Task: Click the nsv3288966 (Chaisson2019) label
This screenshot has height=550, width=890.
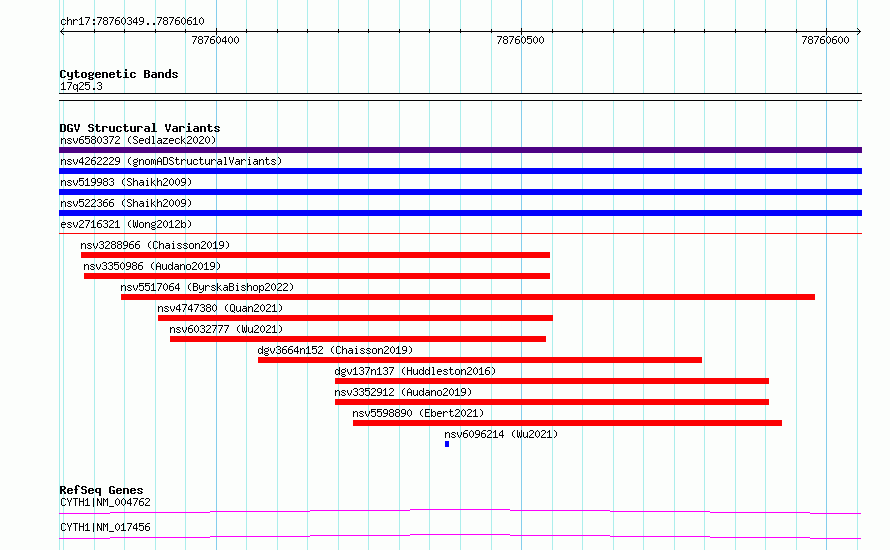Action: pos(155,245)
